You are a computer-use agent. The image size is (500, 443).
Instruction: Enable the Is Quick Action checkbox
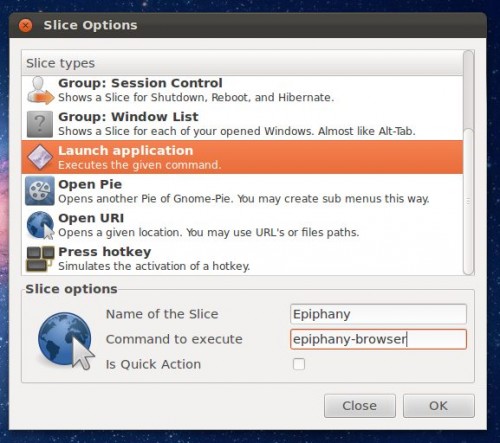pyautogui.click(x=299, y=364)
